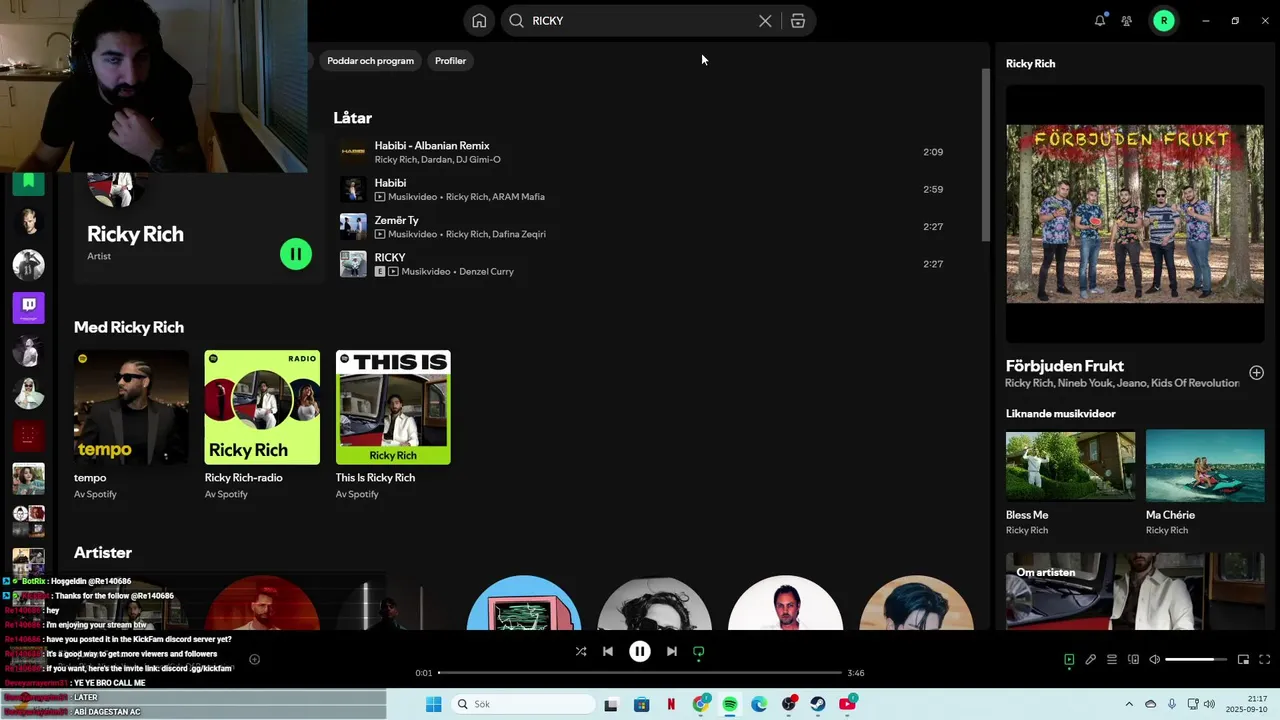Adjust the Spotify volume slider

(1196, 660)
